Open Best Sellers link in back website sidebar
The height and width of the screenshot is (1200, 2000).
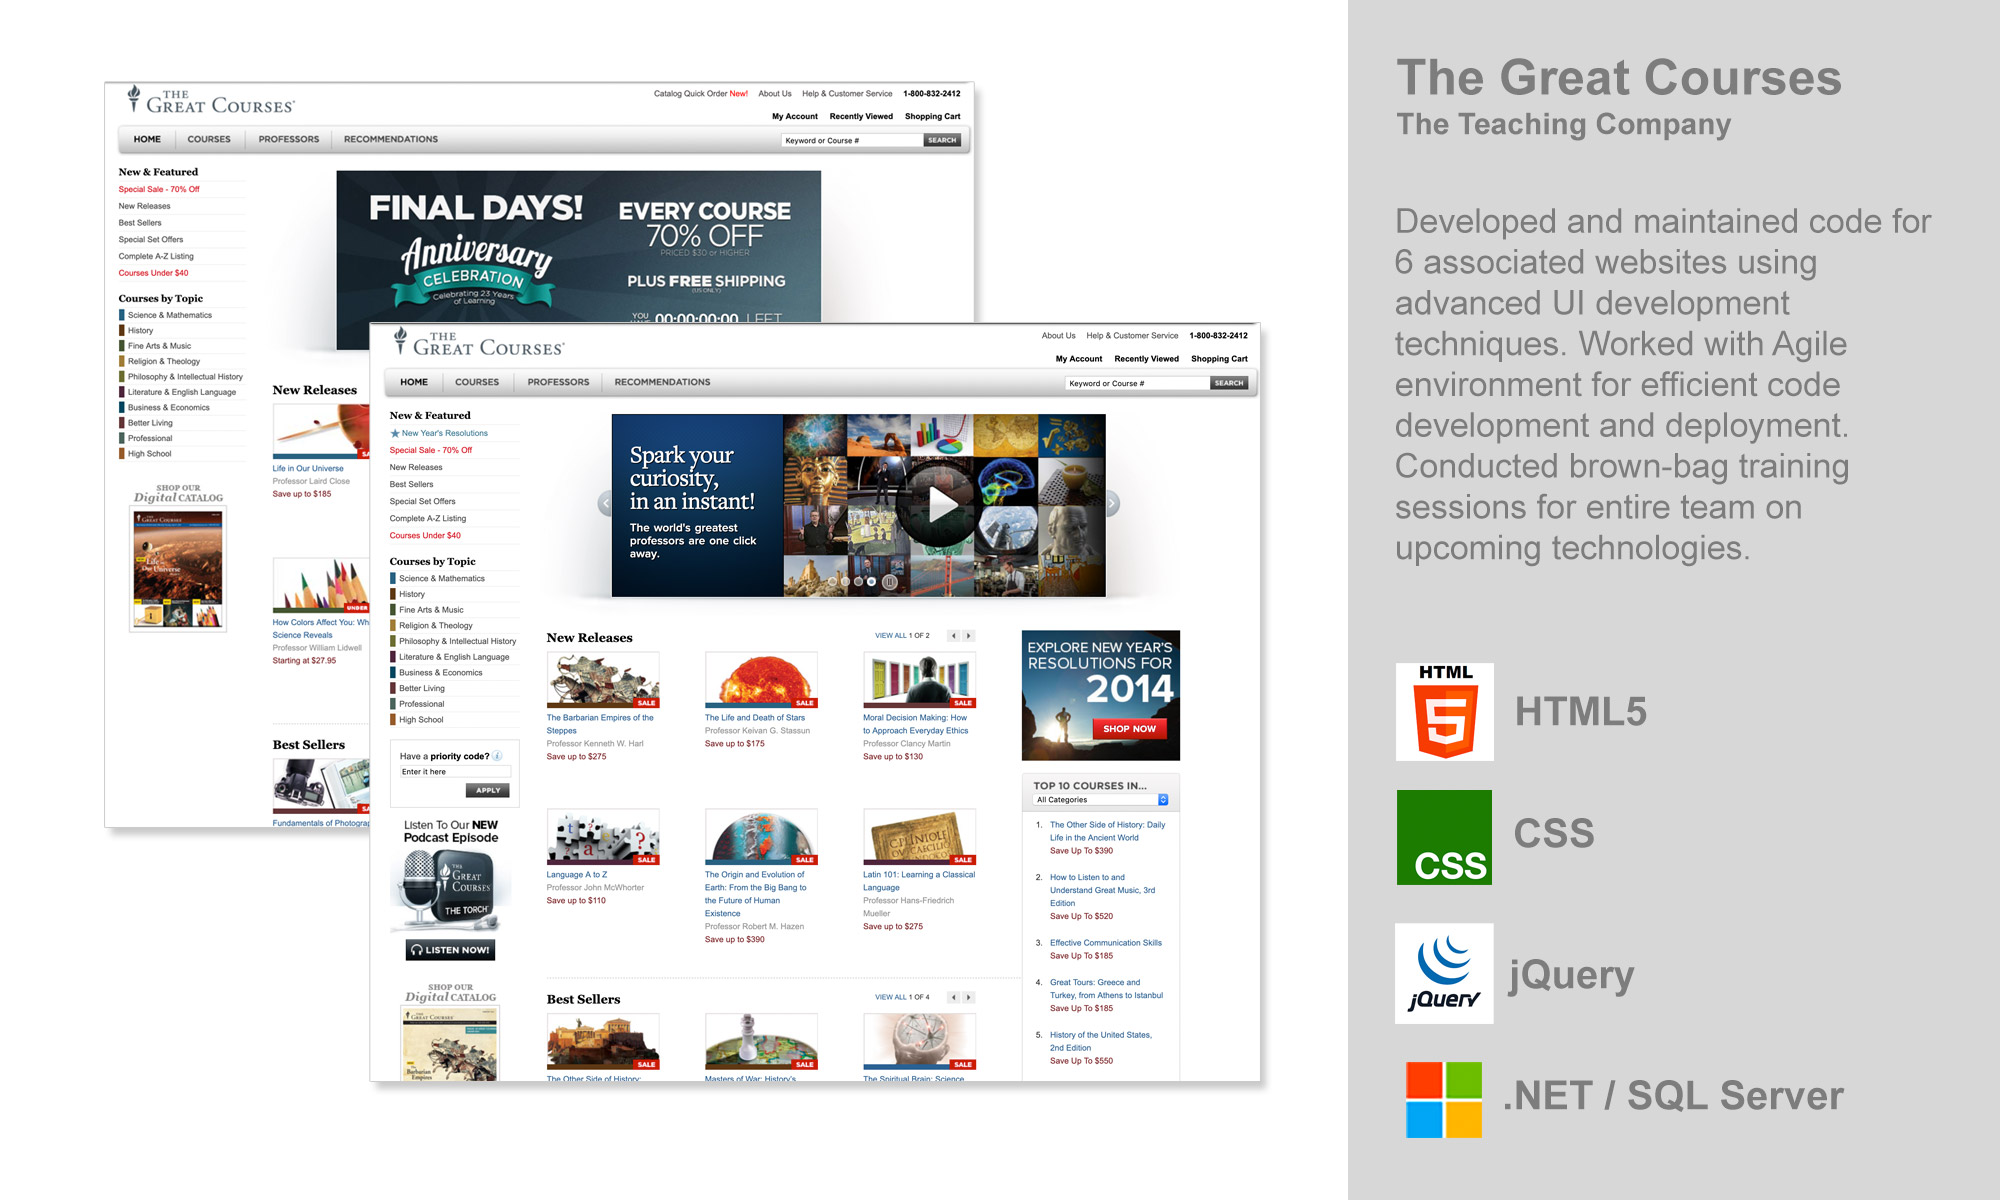pos(140,223)
